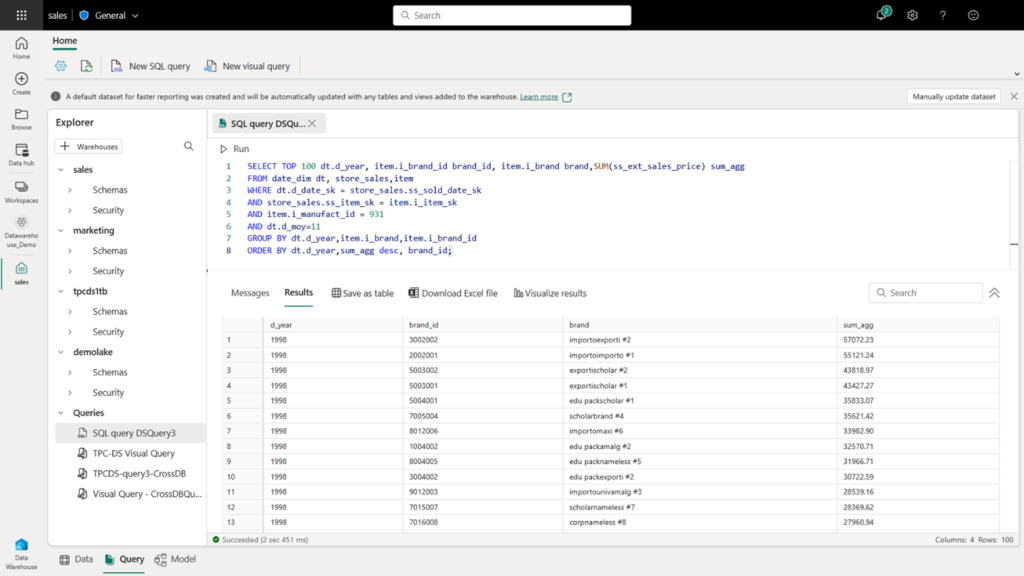This screenshot has width=1024, height=576.
Task: Select the sales warehouse in left navigation
Action: click(x=22, y=273)
